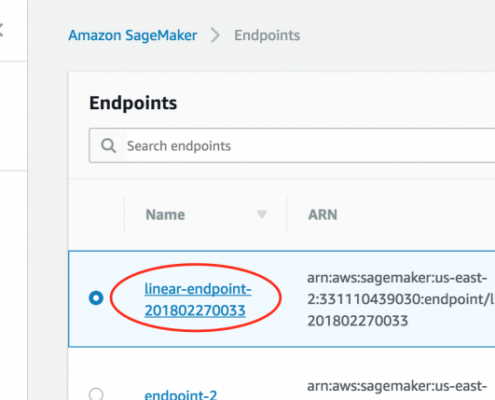495x400 pixels.
Task: Open the linear-endpoint-201802270033 link
Action: 198,299
